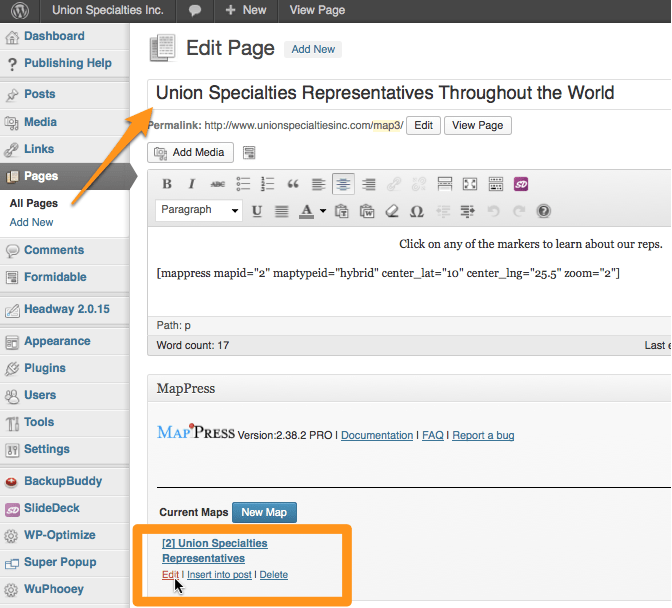The width and height of the screenshot is (672, 608).
Task: Align text left
Action: [318, 184]
